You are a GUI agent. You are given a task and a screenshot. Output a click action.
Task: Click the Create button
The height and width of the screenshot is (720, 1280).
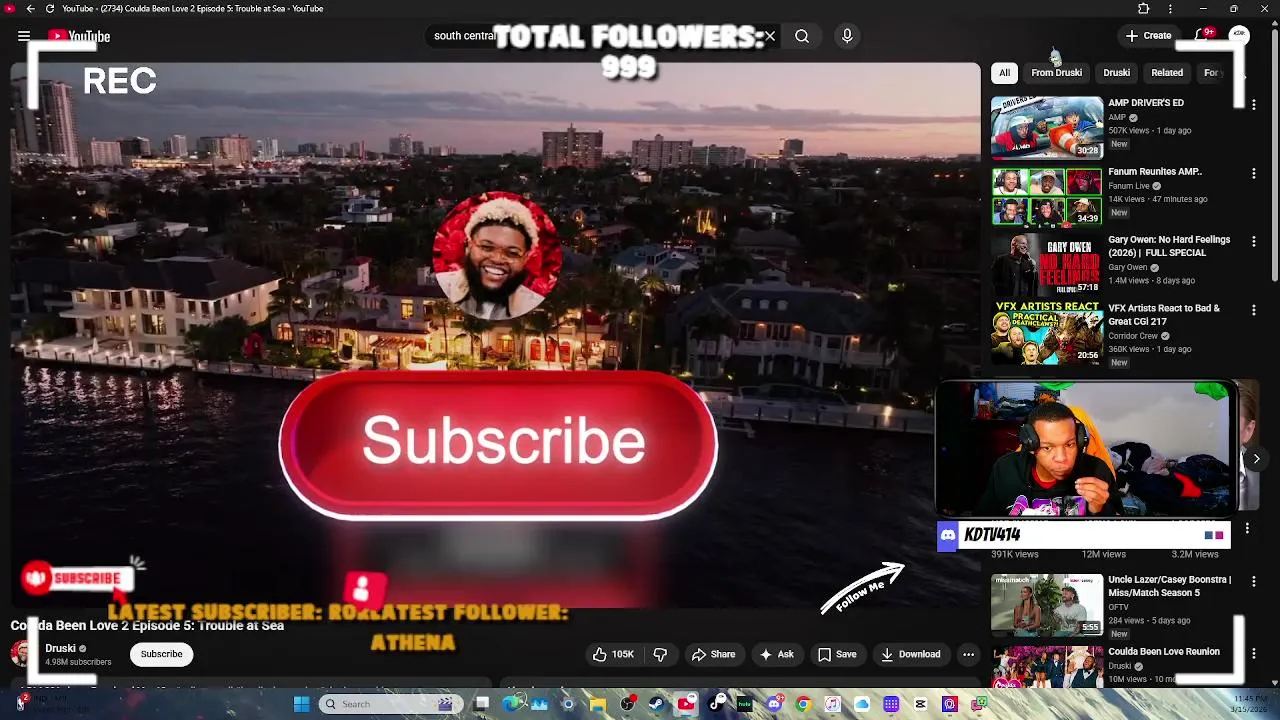(x=1148, y=36)
